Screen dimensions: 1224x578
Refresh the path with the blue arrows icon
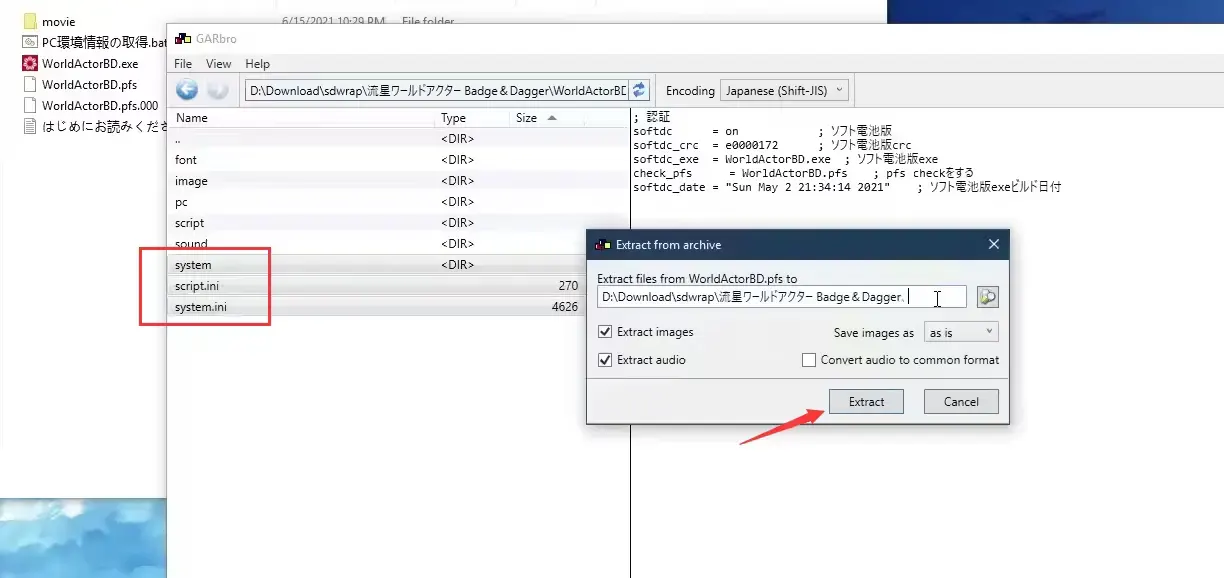click(x=639, y=90)
